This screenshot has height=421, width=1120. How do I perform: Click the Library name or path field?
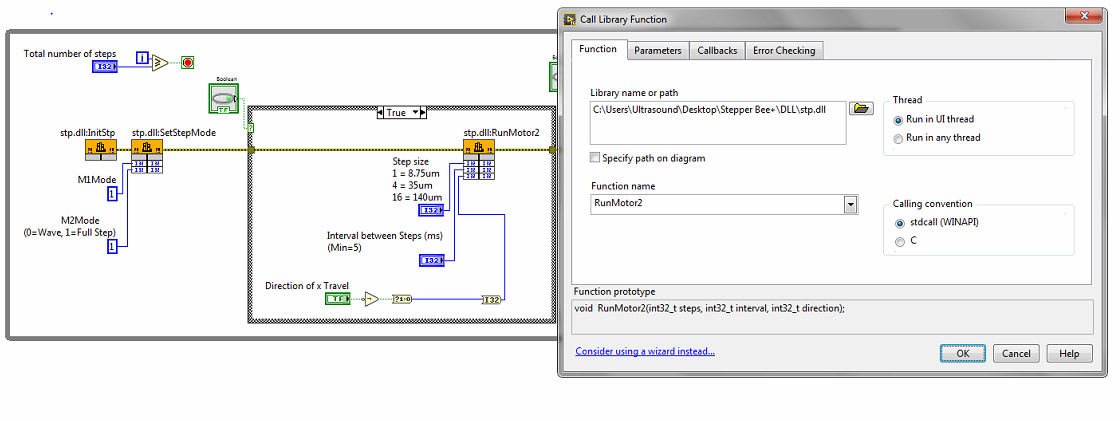click(x=718, y=123)
